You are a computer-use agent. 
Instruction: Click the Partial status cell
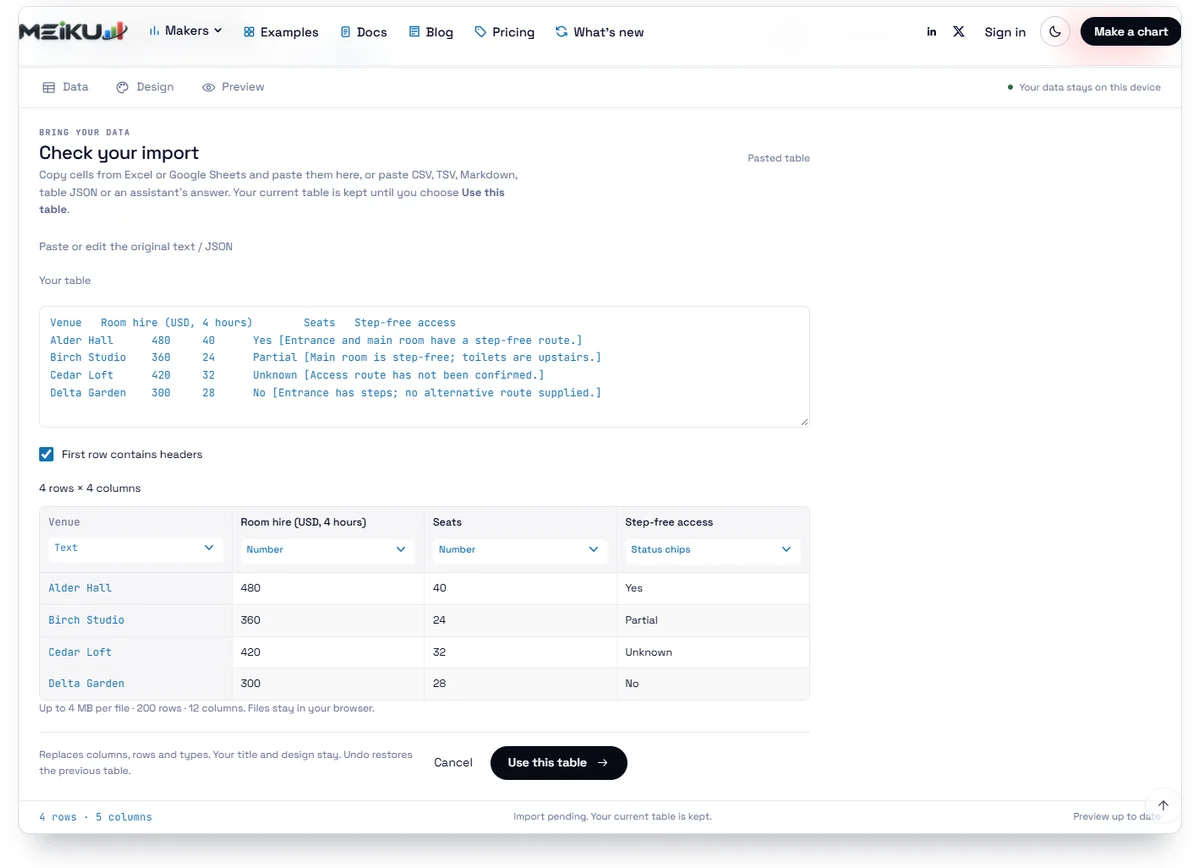[713, 620]
